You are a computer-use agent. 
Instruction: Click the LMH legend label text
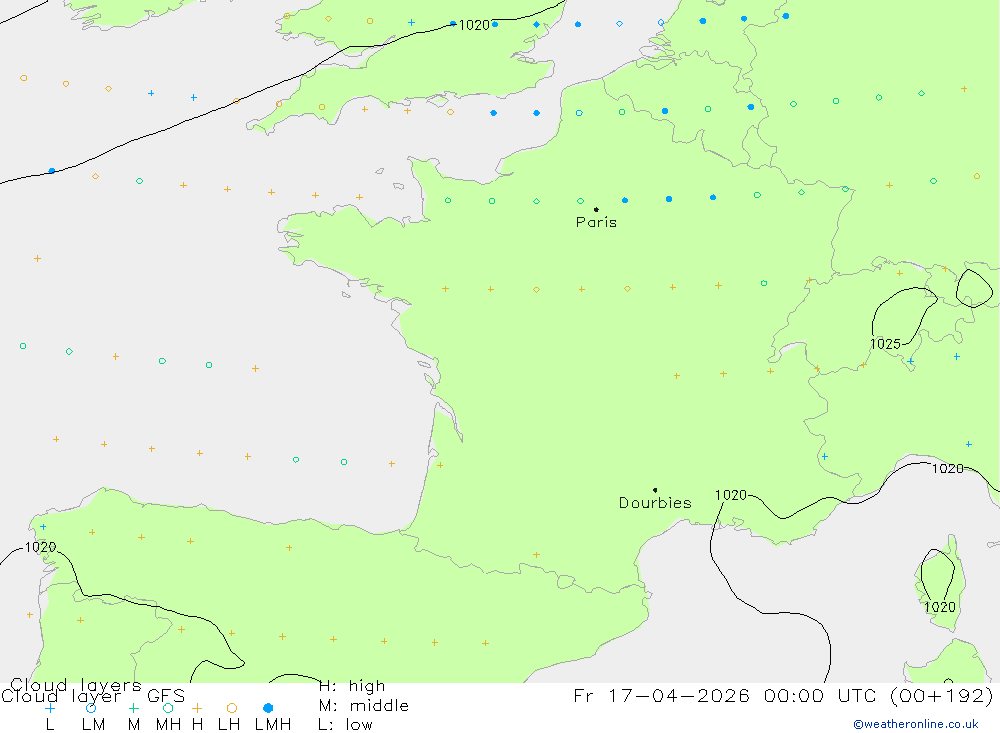tap(273, 725)
